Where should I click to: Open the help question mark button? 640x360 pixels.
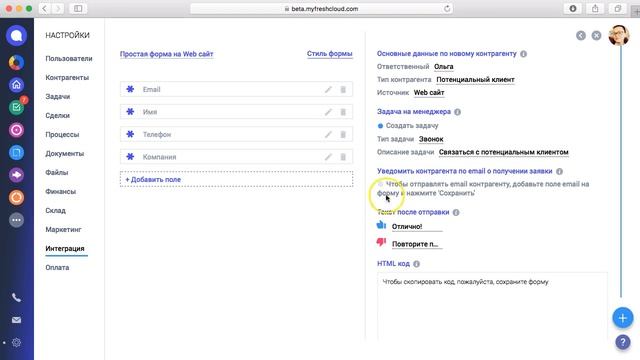(623, 342)
